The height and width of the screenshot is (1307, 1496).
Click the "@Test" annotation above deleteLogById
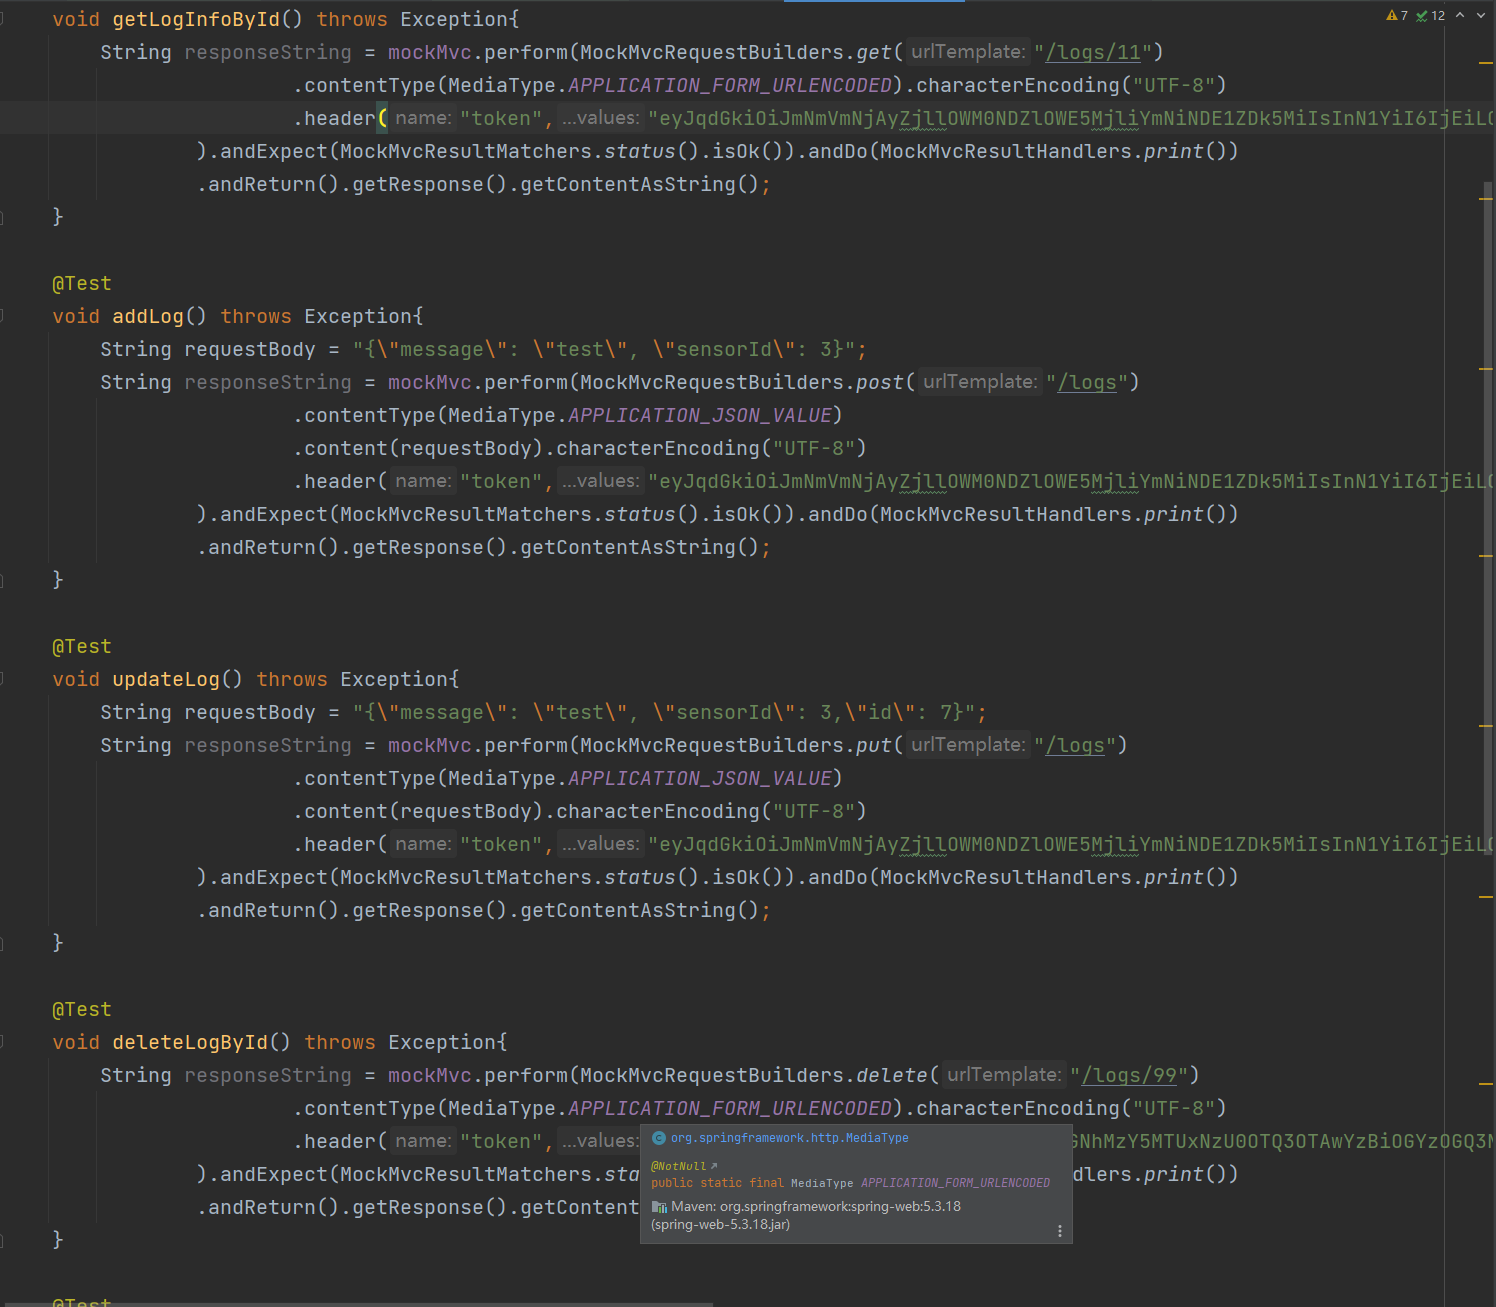coord(82,1009)
